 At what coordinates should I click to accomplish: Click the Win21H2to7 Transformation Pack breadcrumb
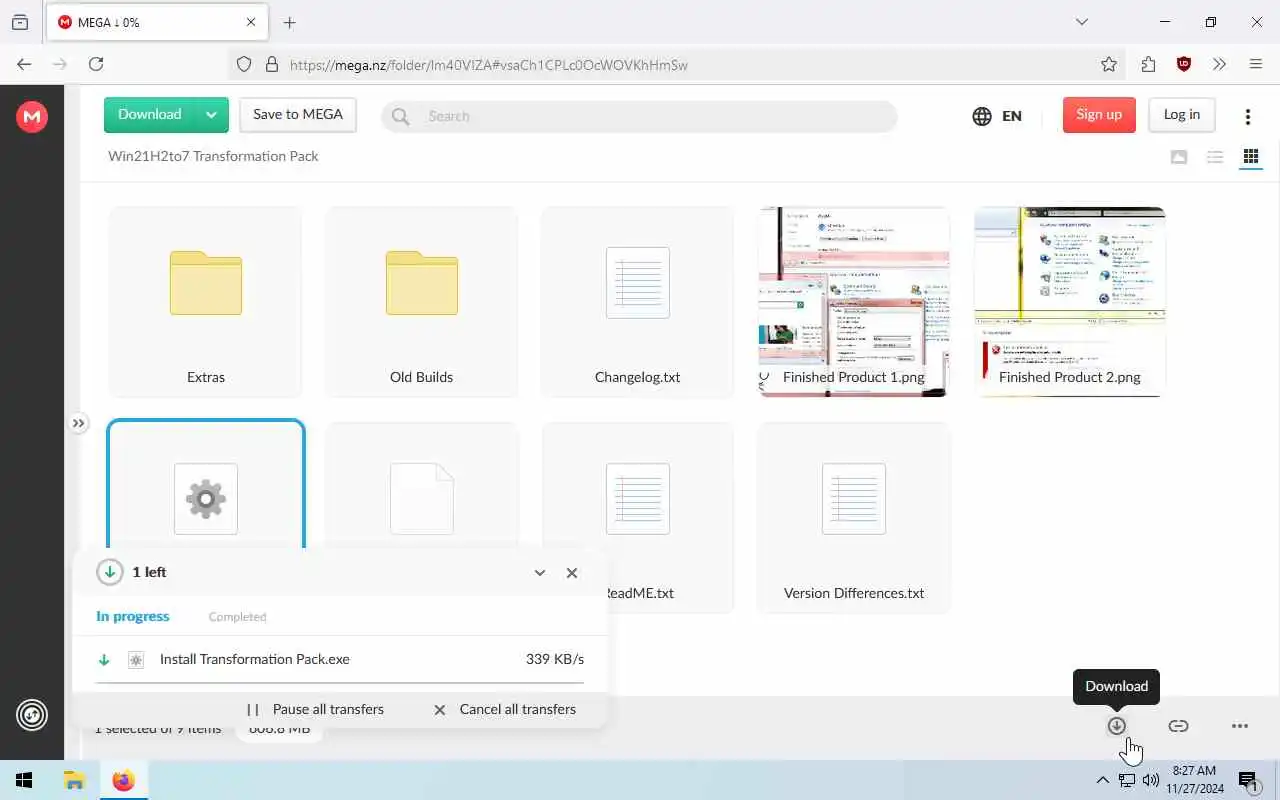213,156
